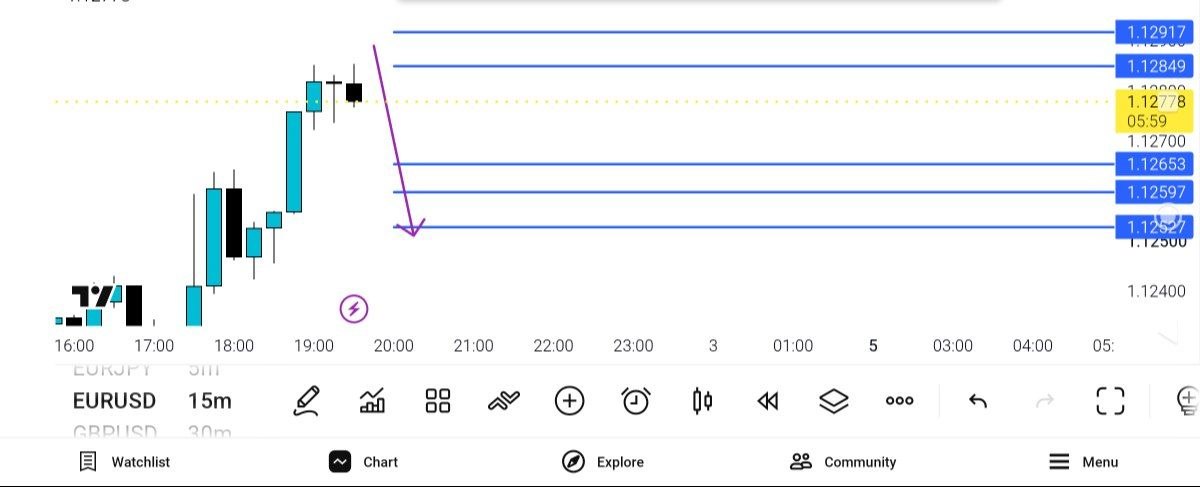Open the EURUSD symbol selector
The width and height of the screenshot is (1200, 487).
tap(114, 401)
